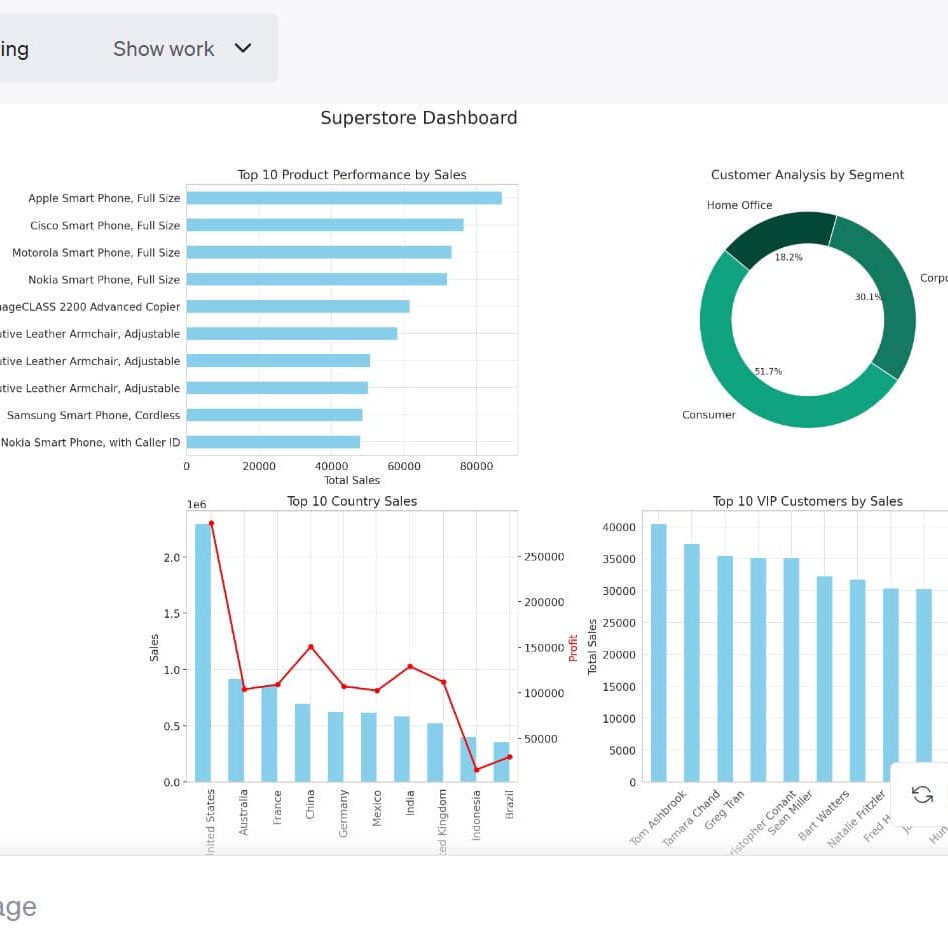Select the China profit line marker
The image size is (948, 948).
click(x=311, y=647)
